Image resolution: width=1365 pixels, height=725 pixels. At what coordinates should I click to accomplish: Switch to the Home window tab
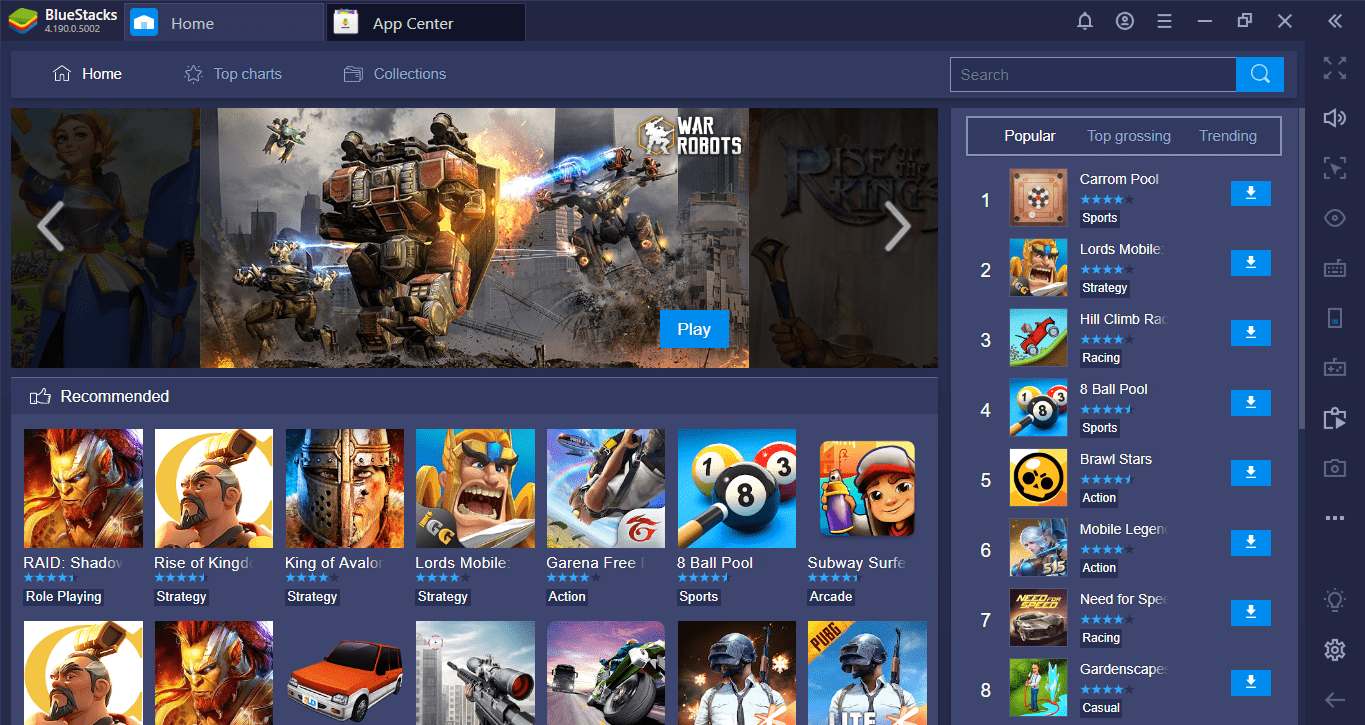pyautogui.click(x=223, y=23)
